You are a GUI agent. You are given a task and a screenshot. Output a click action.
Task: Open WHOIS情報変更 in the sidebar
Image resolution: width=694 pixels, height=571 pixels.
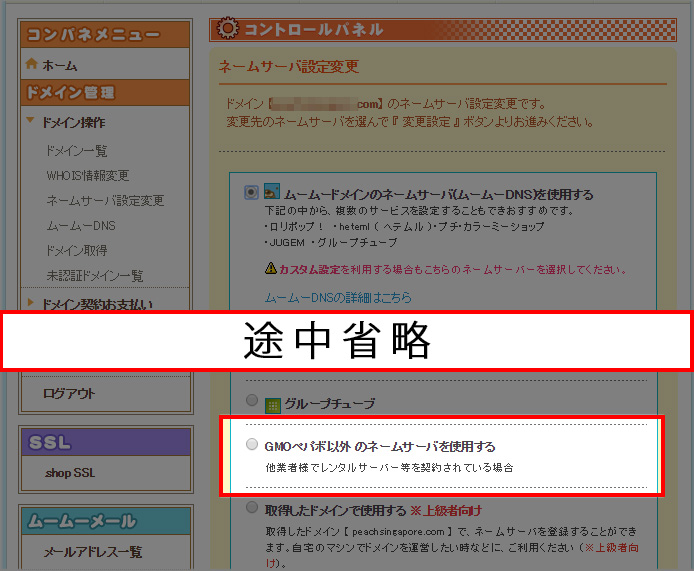[x=88, y=176]
